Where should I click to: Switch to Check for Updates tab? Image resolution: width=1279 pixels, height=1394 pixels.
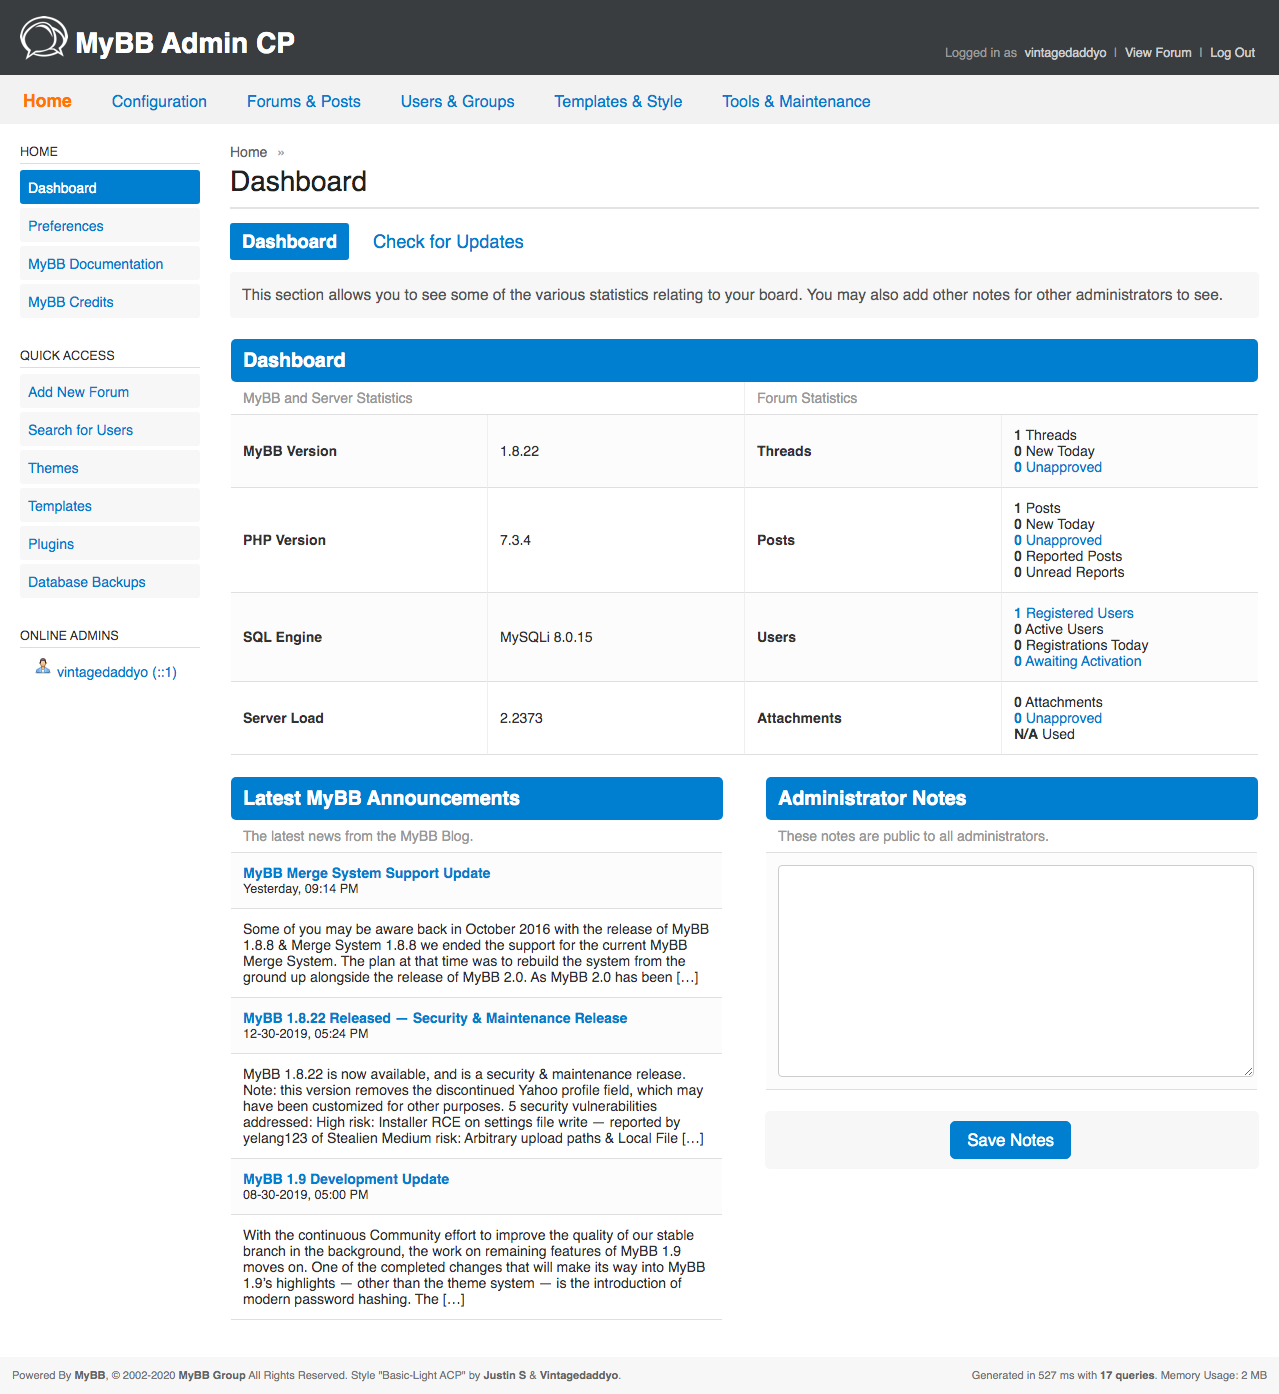coord(447,242)
